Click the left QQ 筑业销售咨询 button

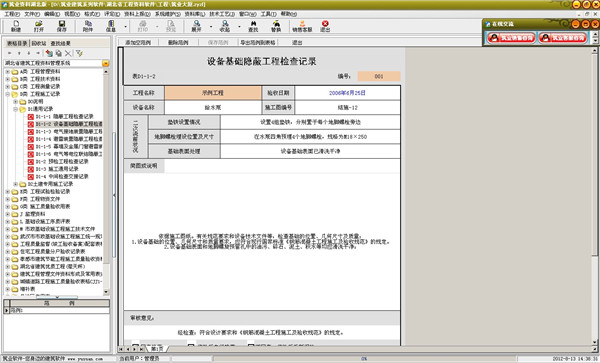tap(511, 38)
